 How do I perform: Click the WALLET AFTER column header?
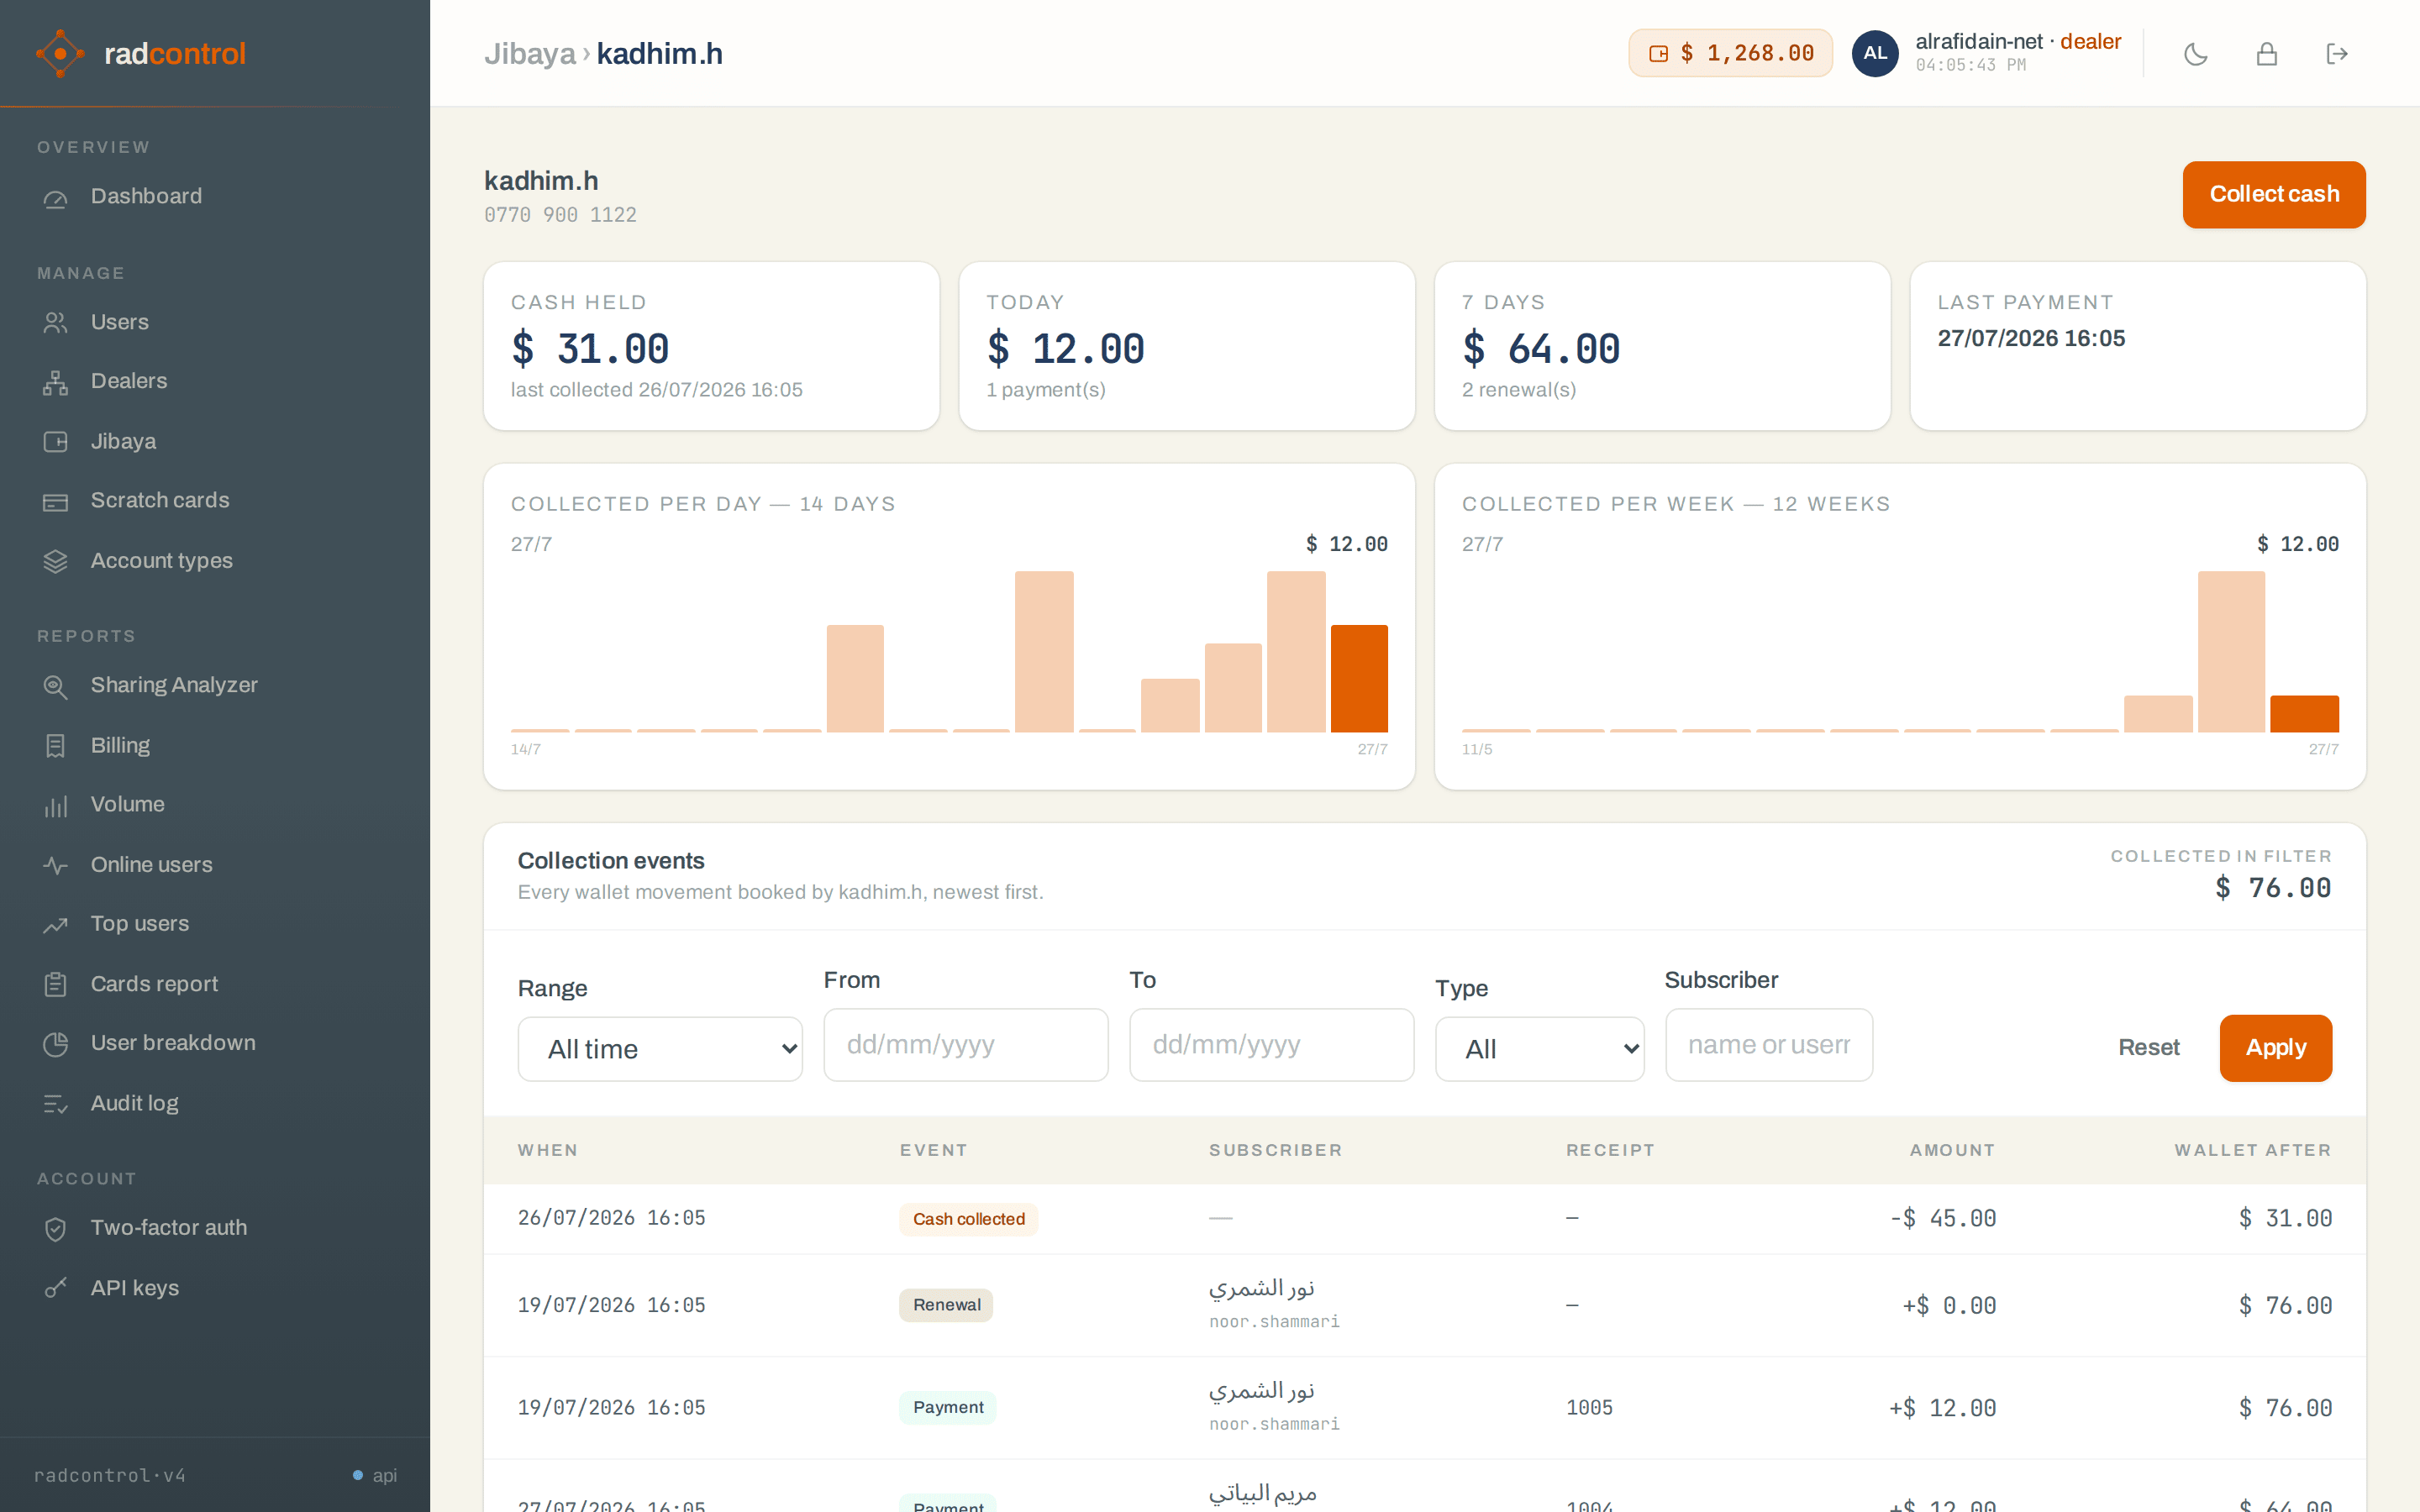click(2253, 1150)
